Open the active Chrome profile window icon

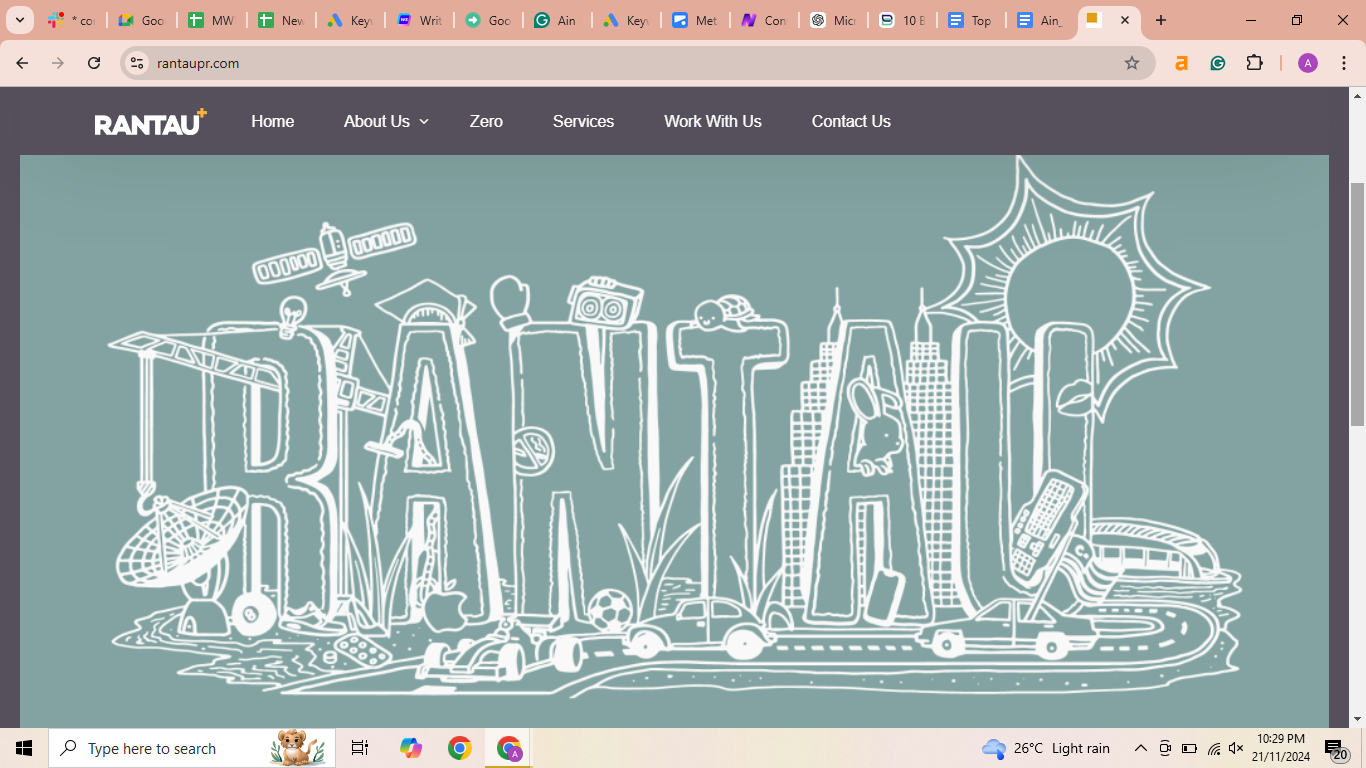click(509, 748)
